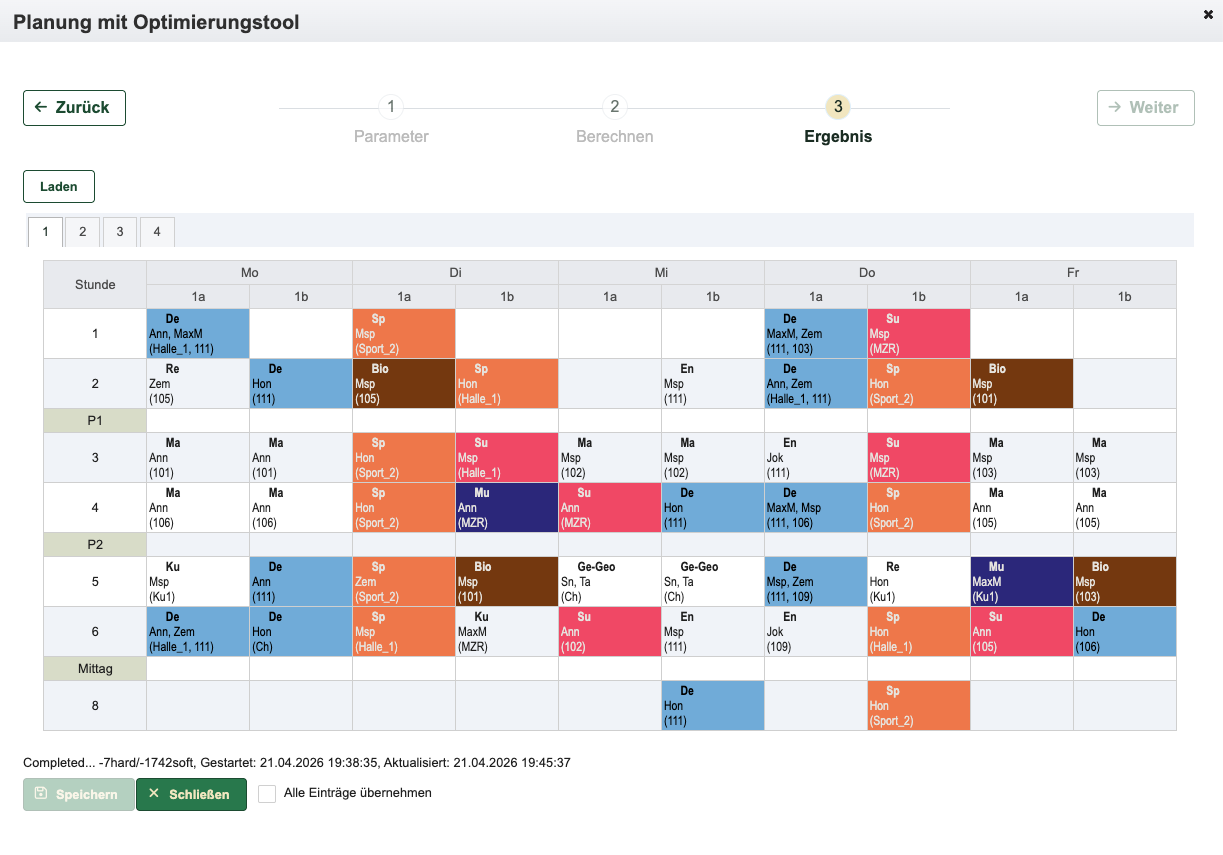
Task: Select Friday 1a Mu lesson in period 5
Action: 1021,582
